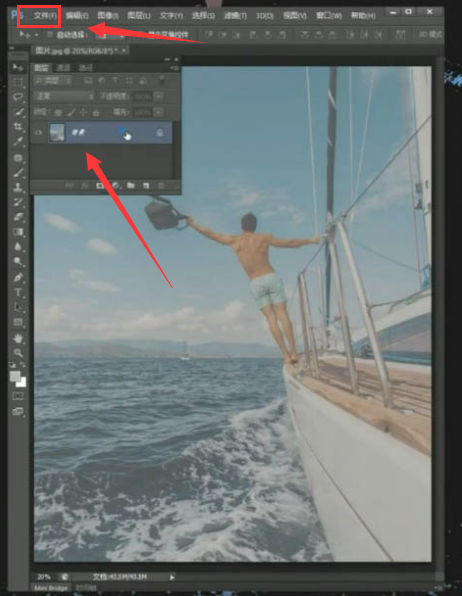
Task: Expand the opacity (不透明度) slider arrow
Action: coord(159,97)
